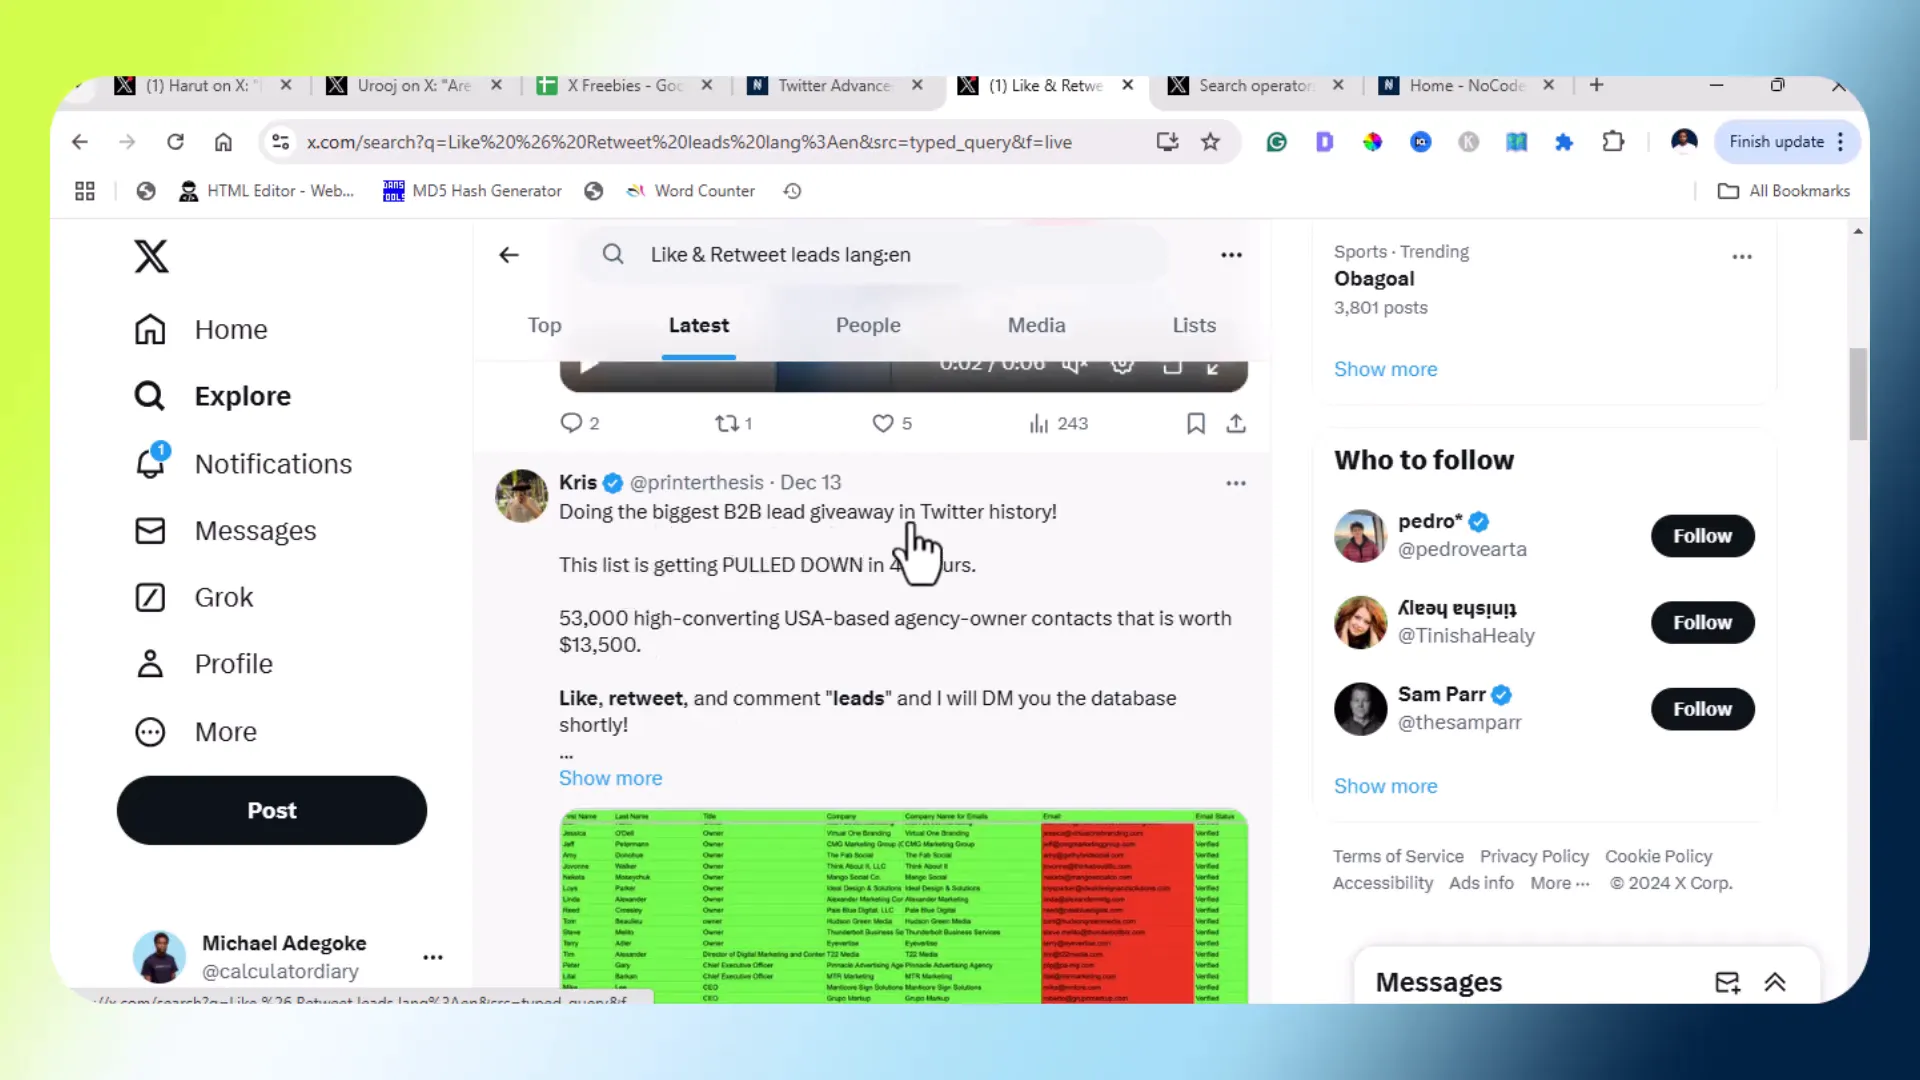Open Terms of Service link
This screenshot has height=1080, width=1920.
click(1398, 856)
